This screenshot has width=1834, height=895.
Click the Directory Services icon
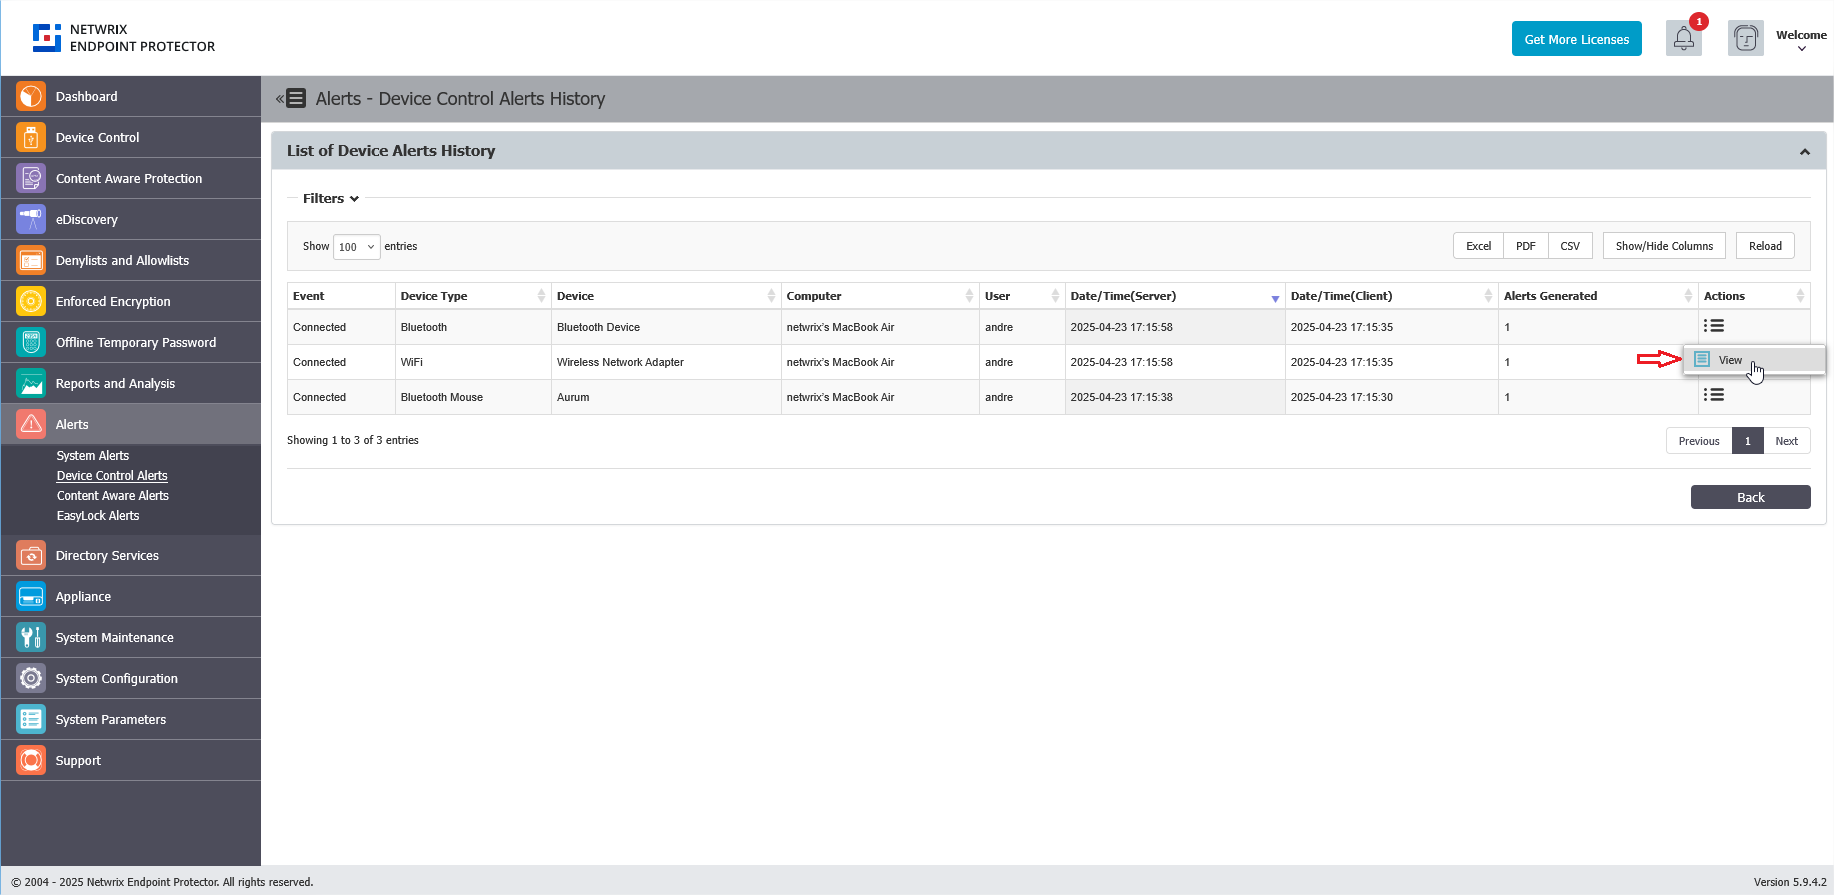[31, 555]
